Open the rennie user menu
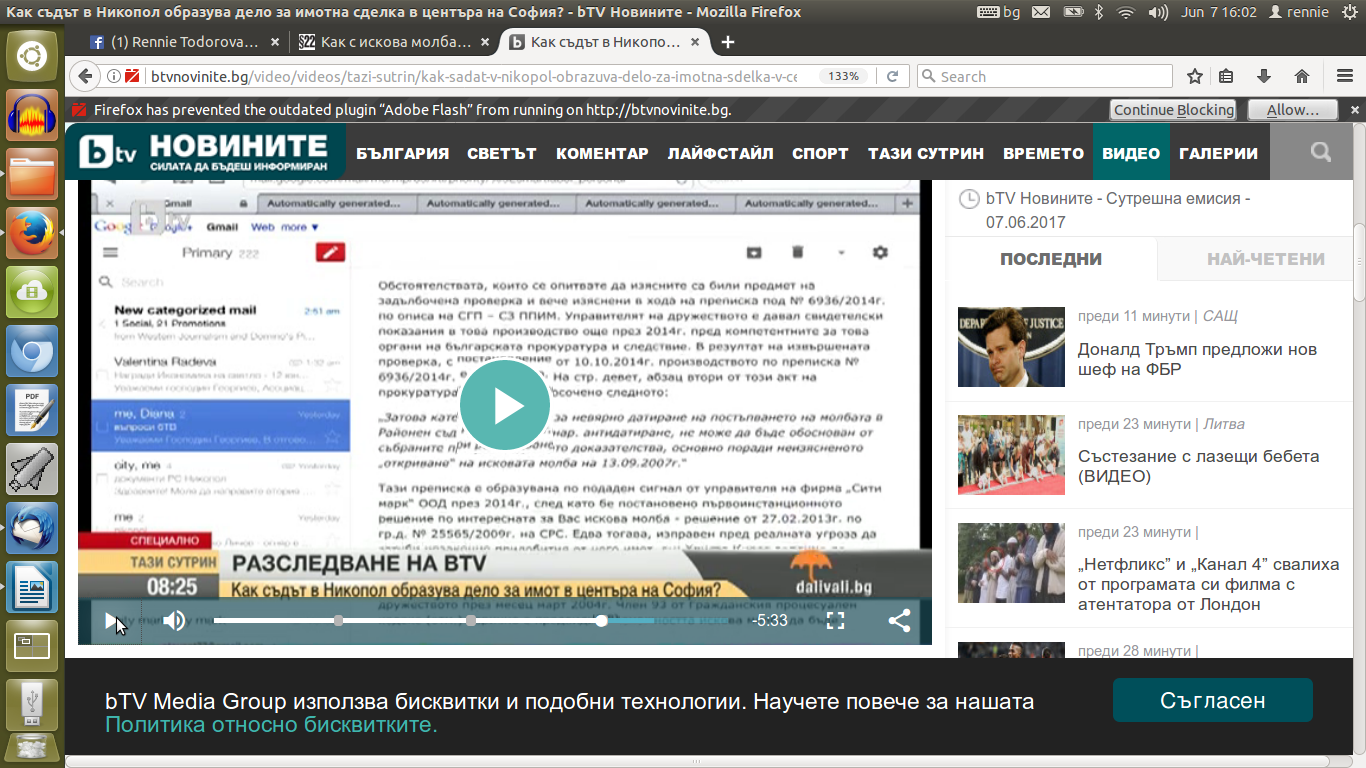Viewport: 1366px width, 768px height. tap(1298, 12)
